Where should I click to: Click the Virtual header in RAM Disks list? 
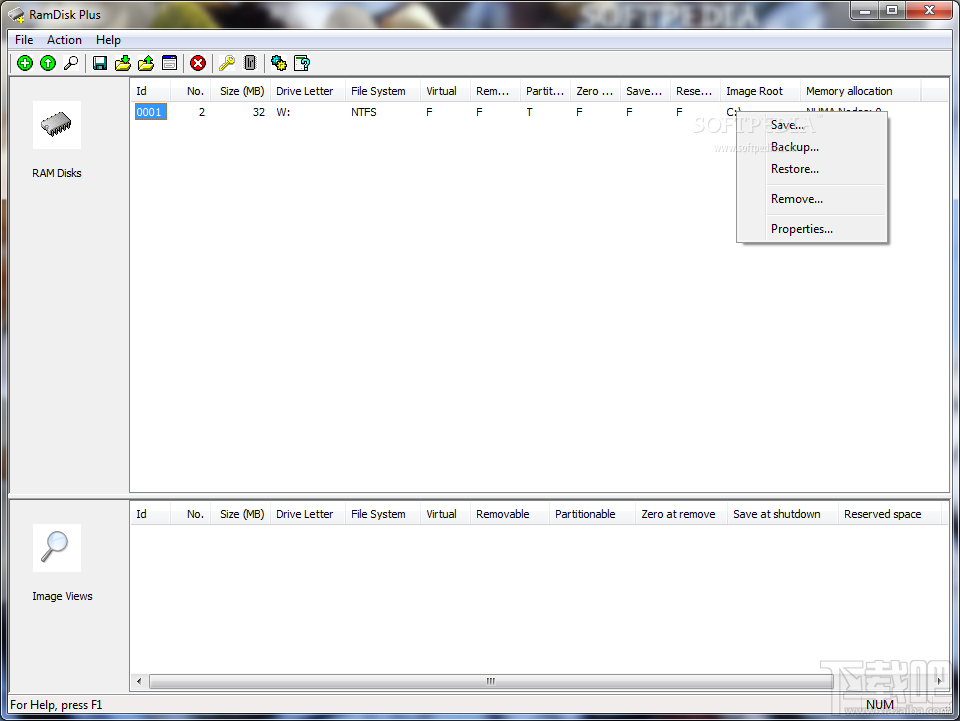coord(445,91)
